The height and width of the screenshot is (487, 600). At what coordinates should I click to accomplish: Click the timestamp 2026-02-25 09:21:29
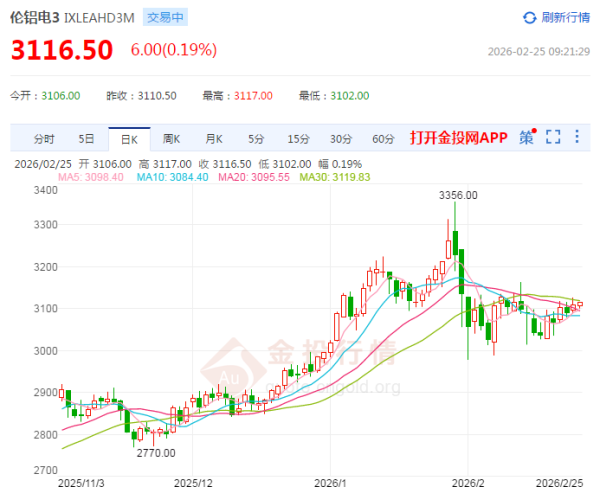click(539, 52)
